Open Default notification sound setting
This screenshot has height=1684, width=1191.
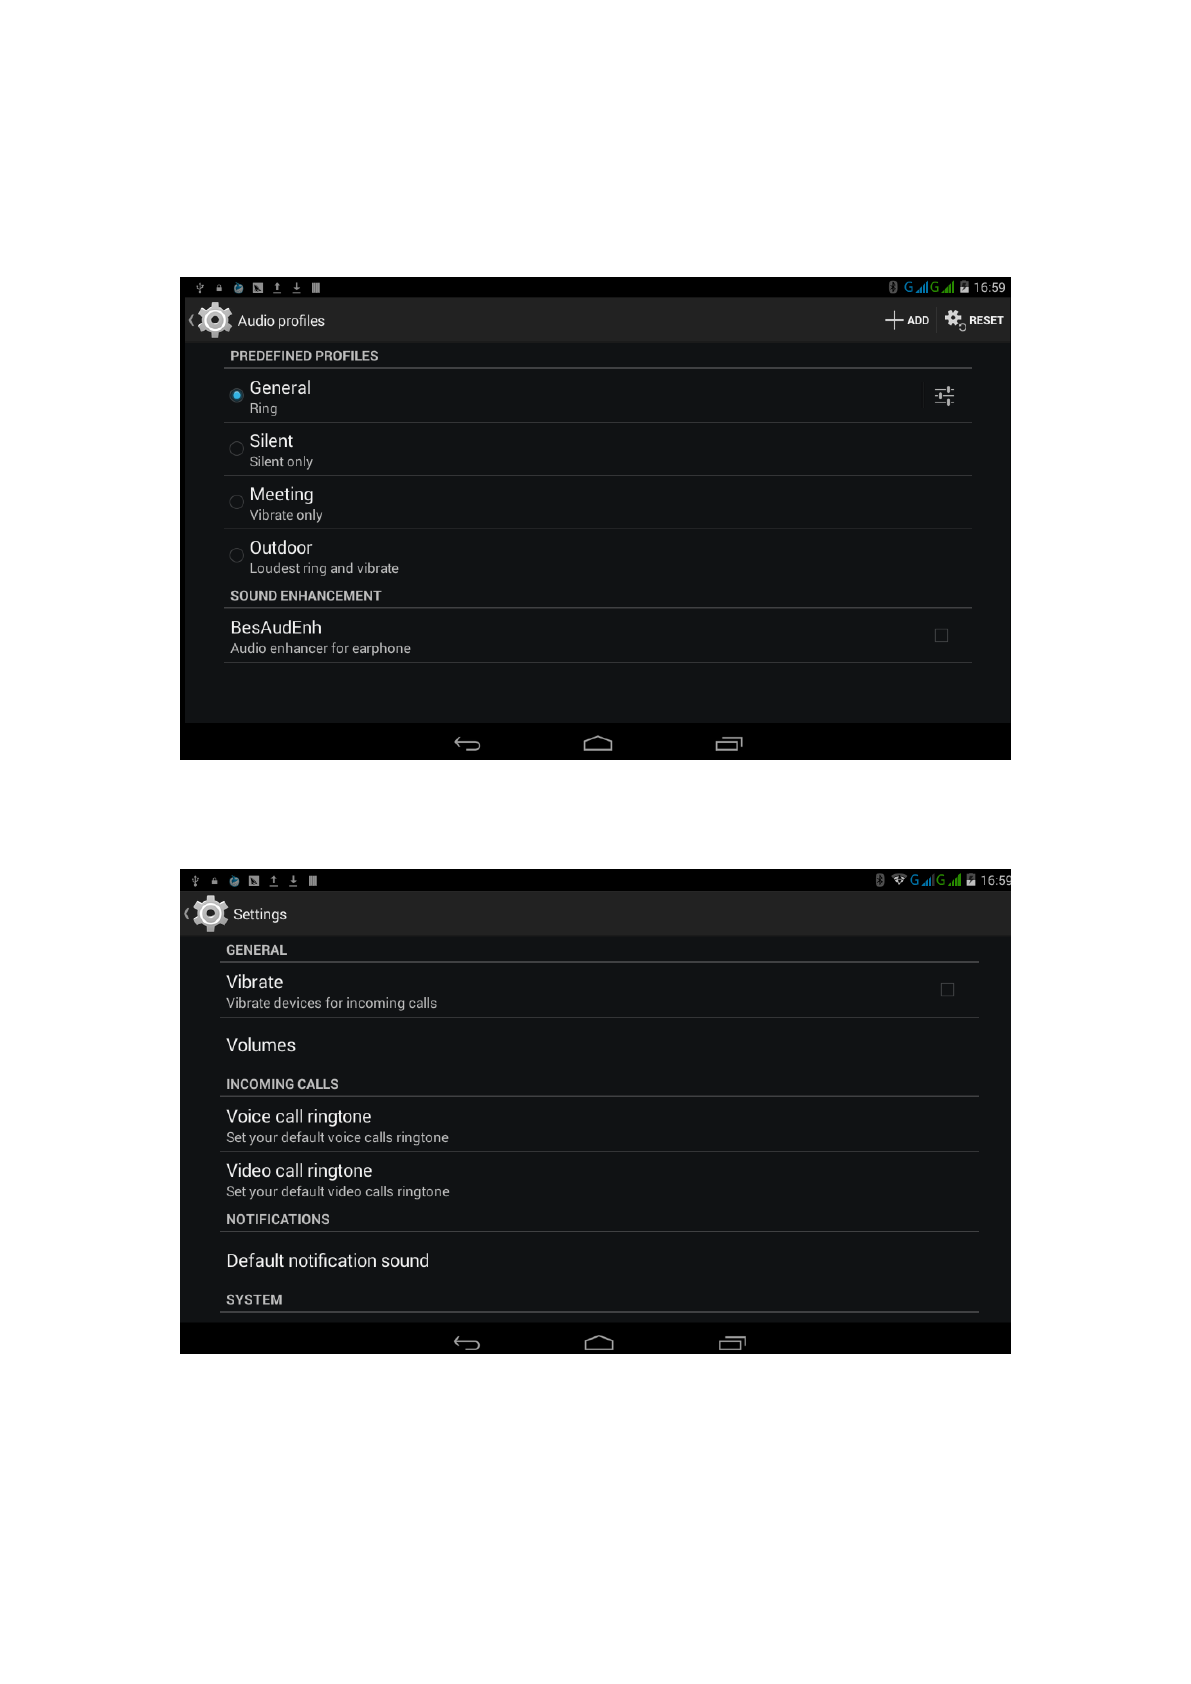pyautogui.click(x=599, y=1261)
